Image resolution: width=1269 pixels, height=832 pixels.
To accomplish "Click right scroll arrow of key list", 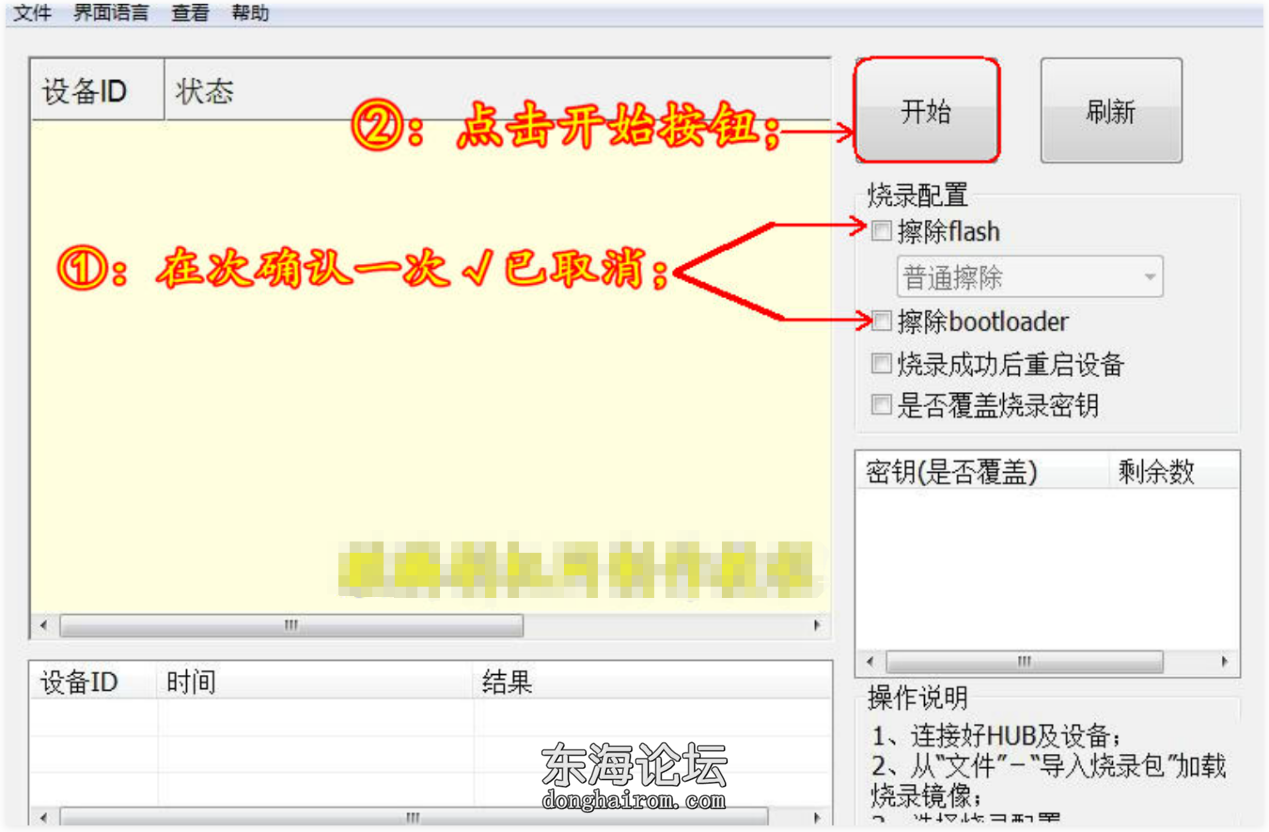I will click(1225, 662).
